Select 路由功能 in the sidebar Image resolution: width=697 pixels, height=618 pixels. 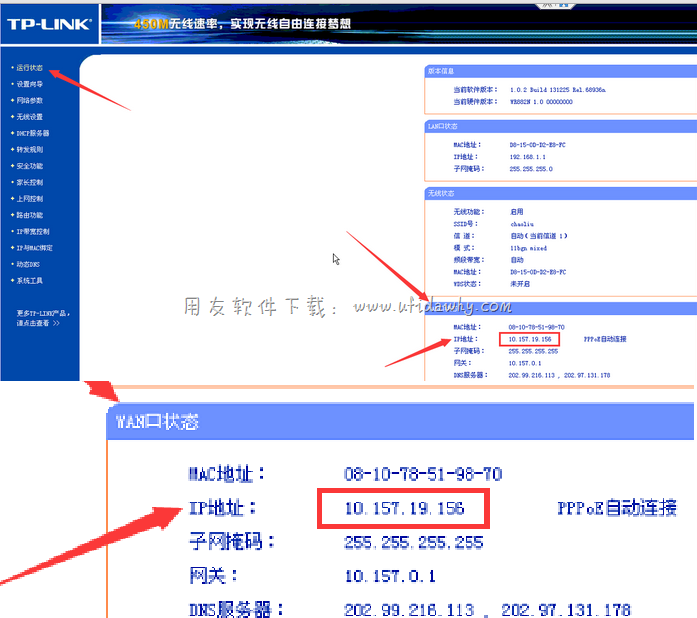click(29, 215)
